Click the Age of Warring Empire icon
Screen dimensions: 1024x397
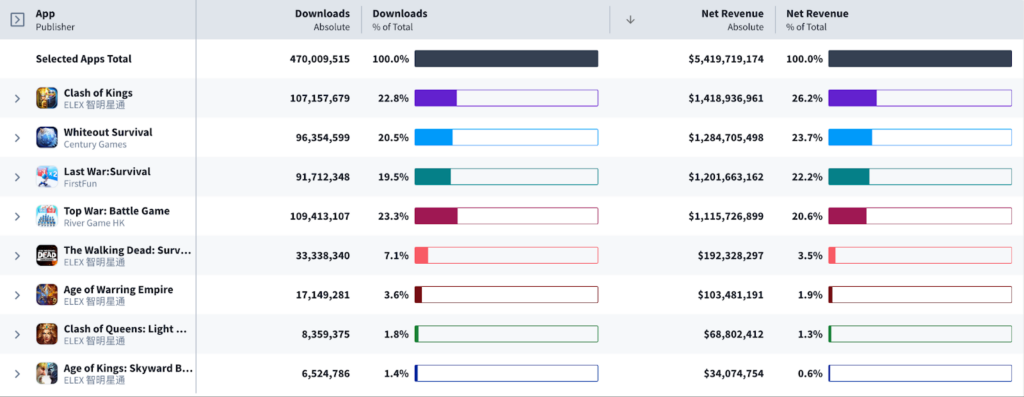46,294
